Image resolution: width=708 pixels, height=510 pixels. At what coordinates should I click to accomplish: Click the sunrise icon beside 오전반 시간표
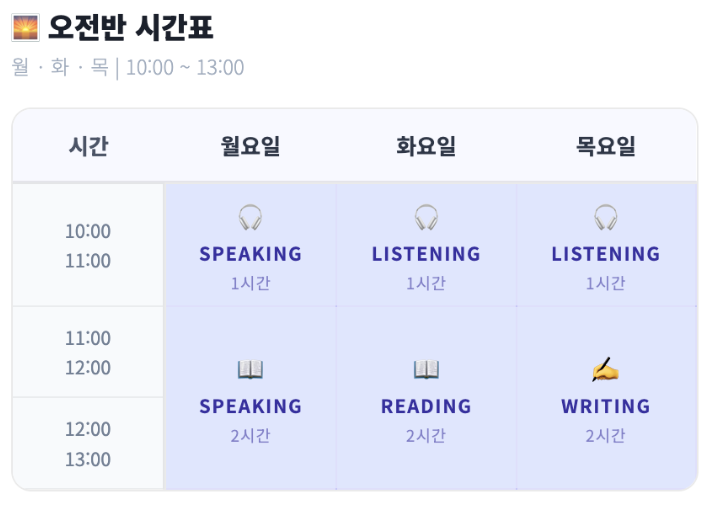tap(25, 28)
